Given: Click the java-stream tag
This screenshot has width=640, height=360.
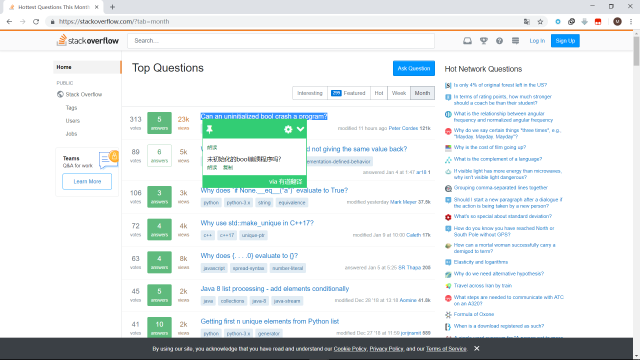Looking at the screenshot, I should click(x=287, y=301).
